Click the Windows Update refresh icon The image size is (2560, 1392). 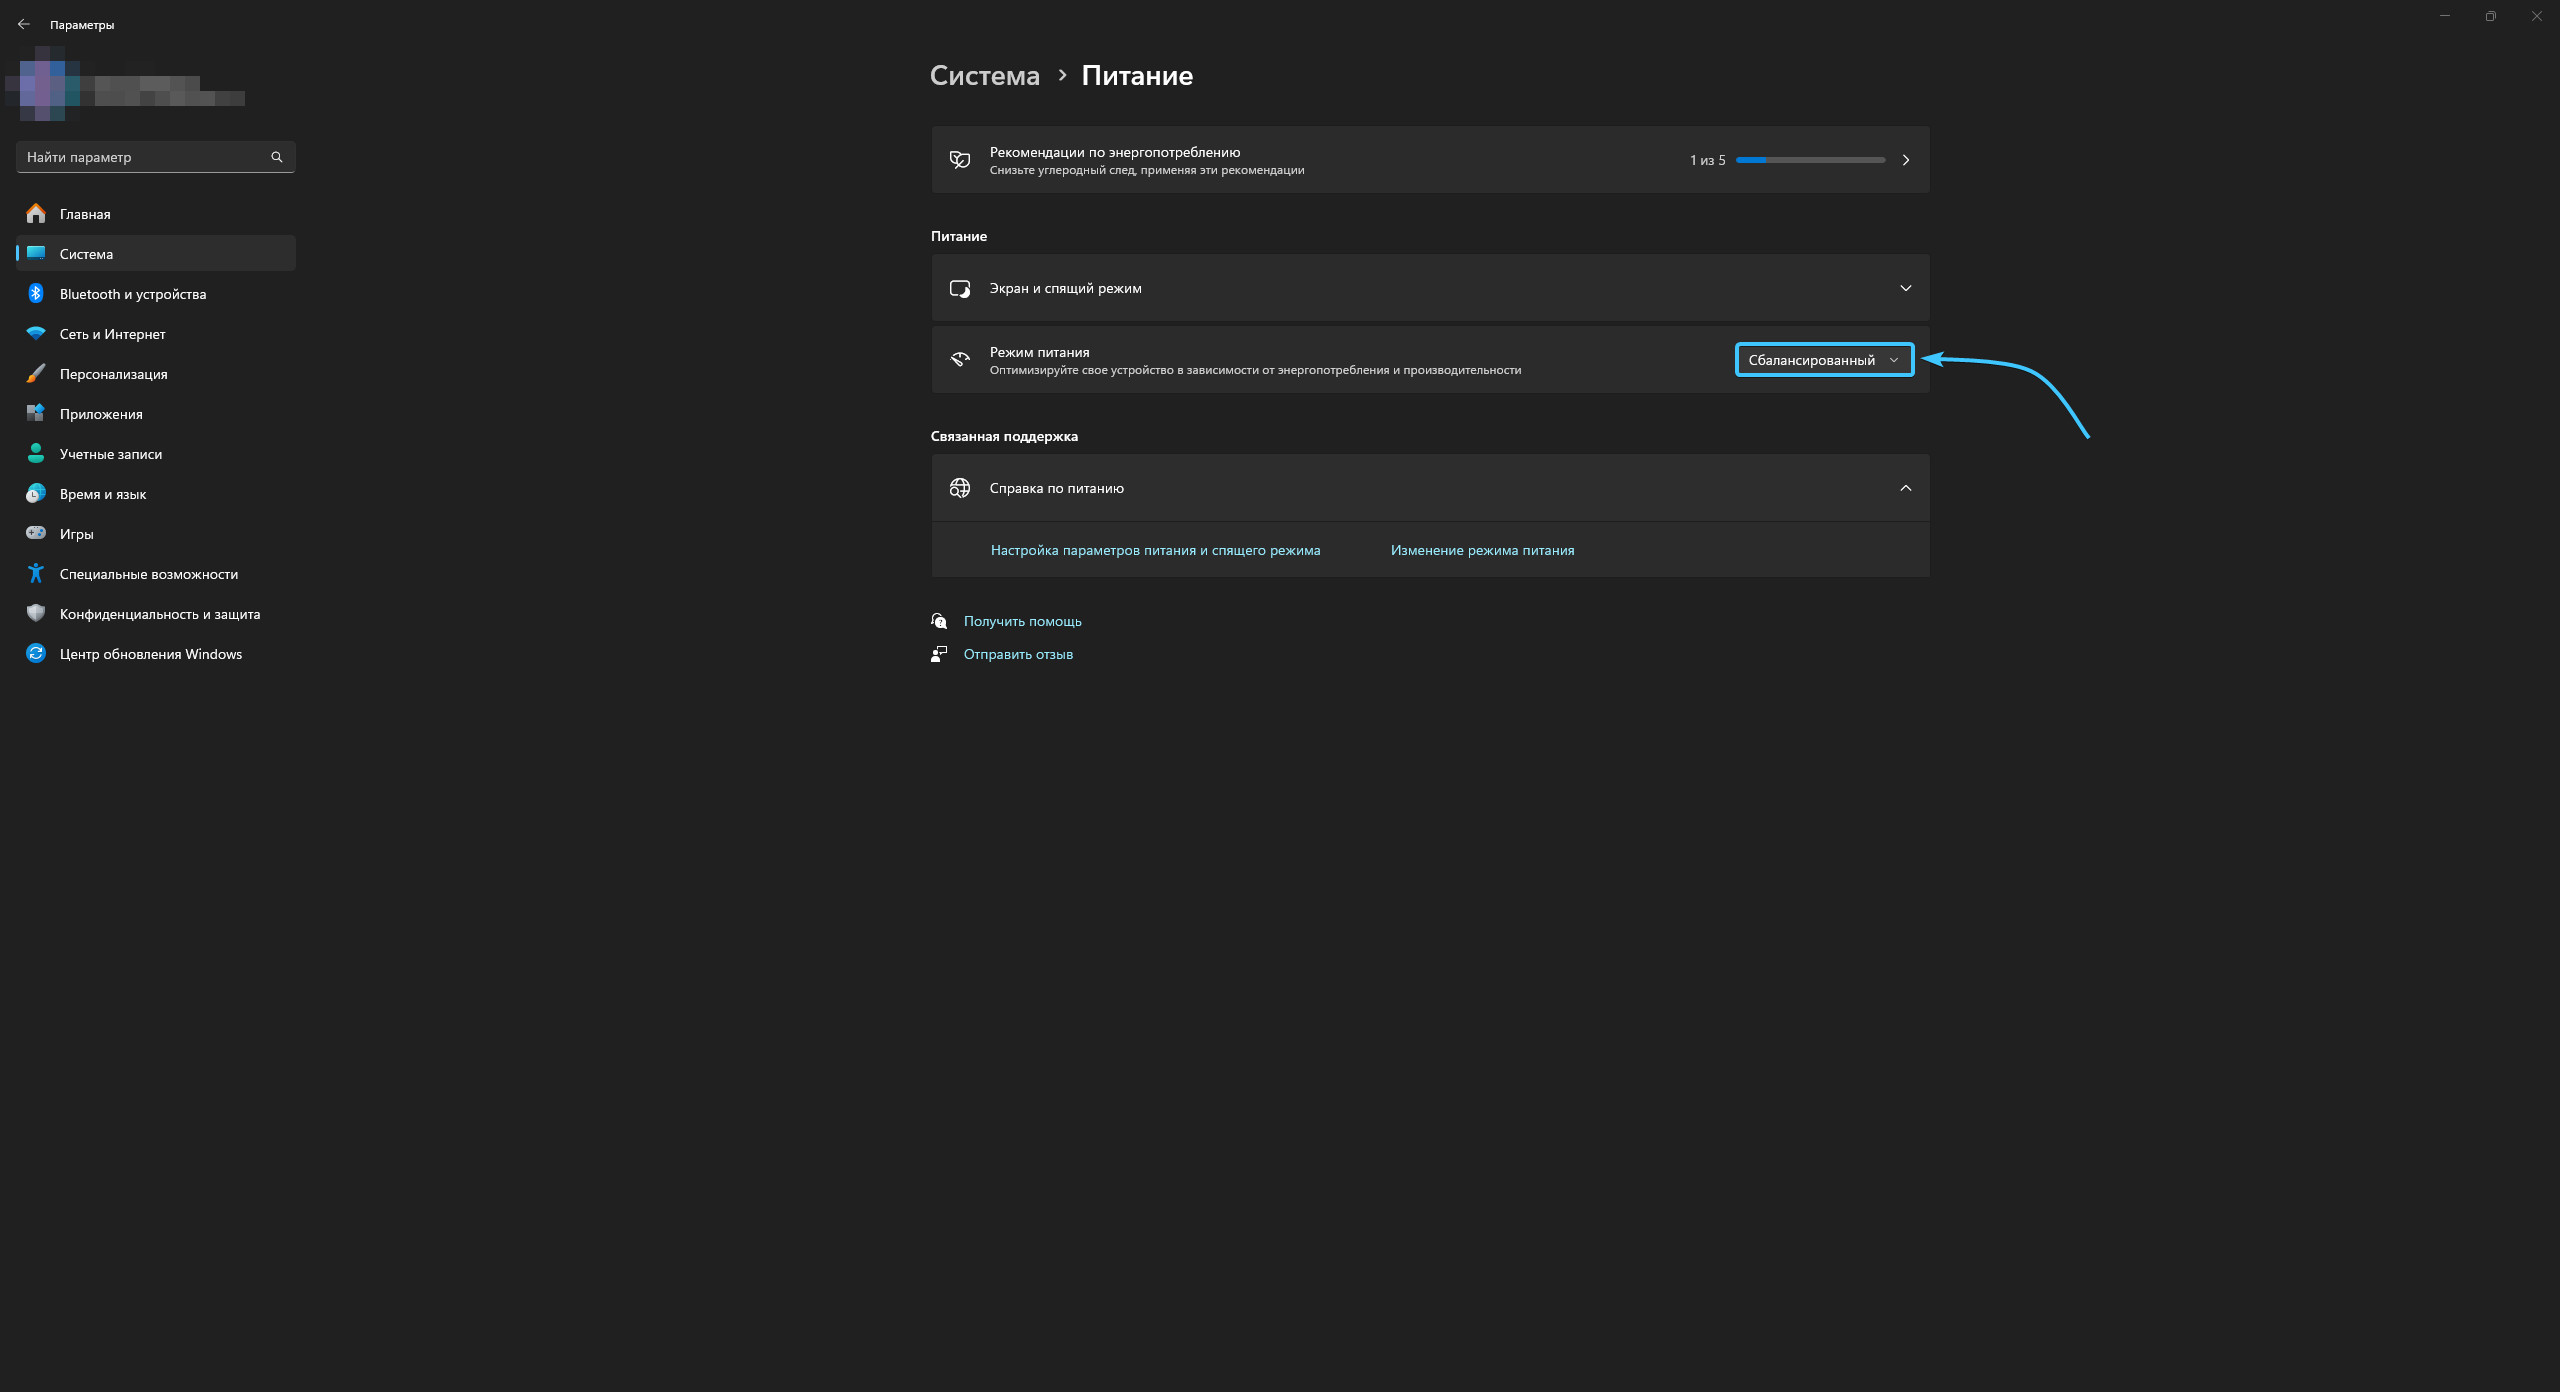tap(36, 653)
